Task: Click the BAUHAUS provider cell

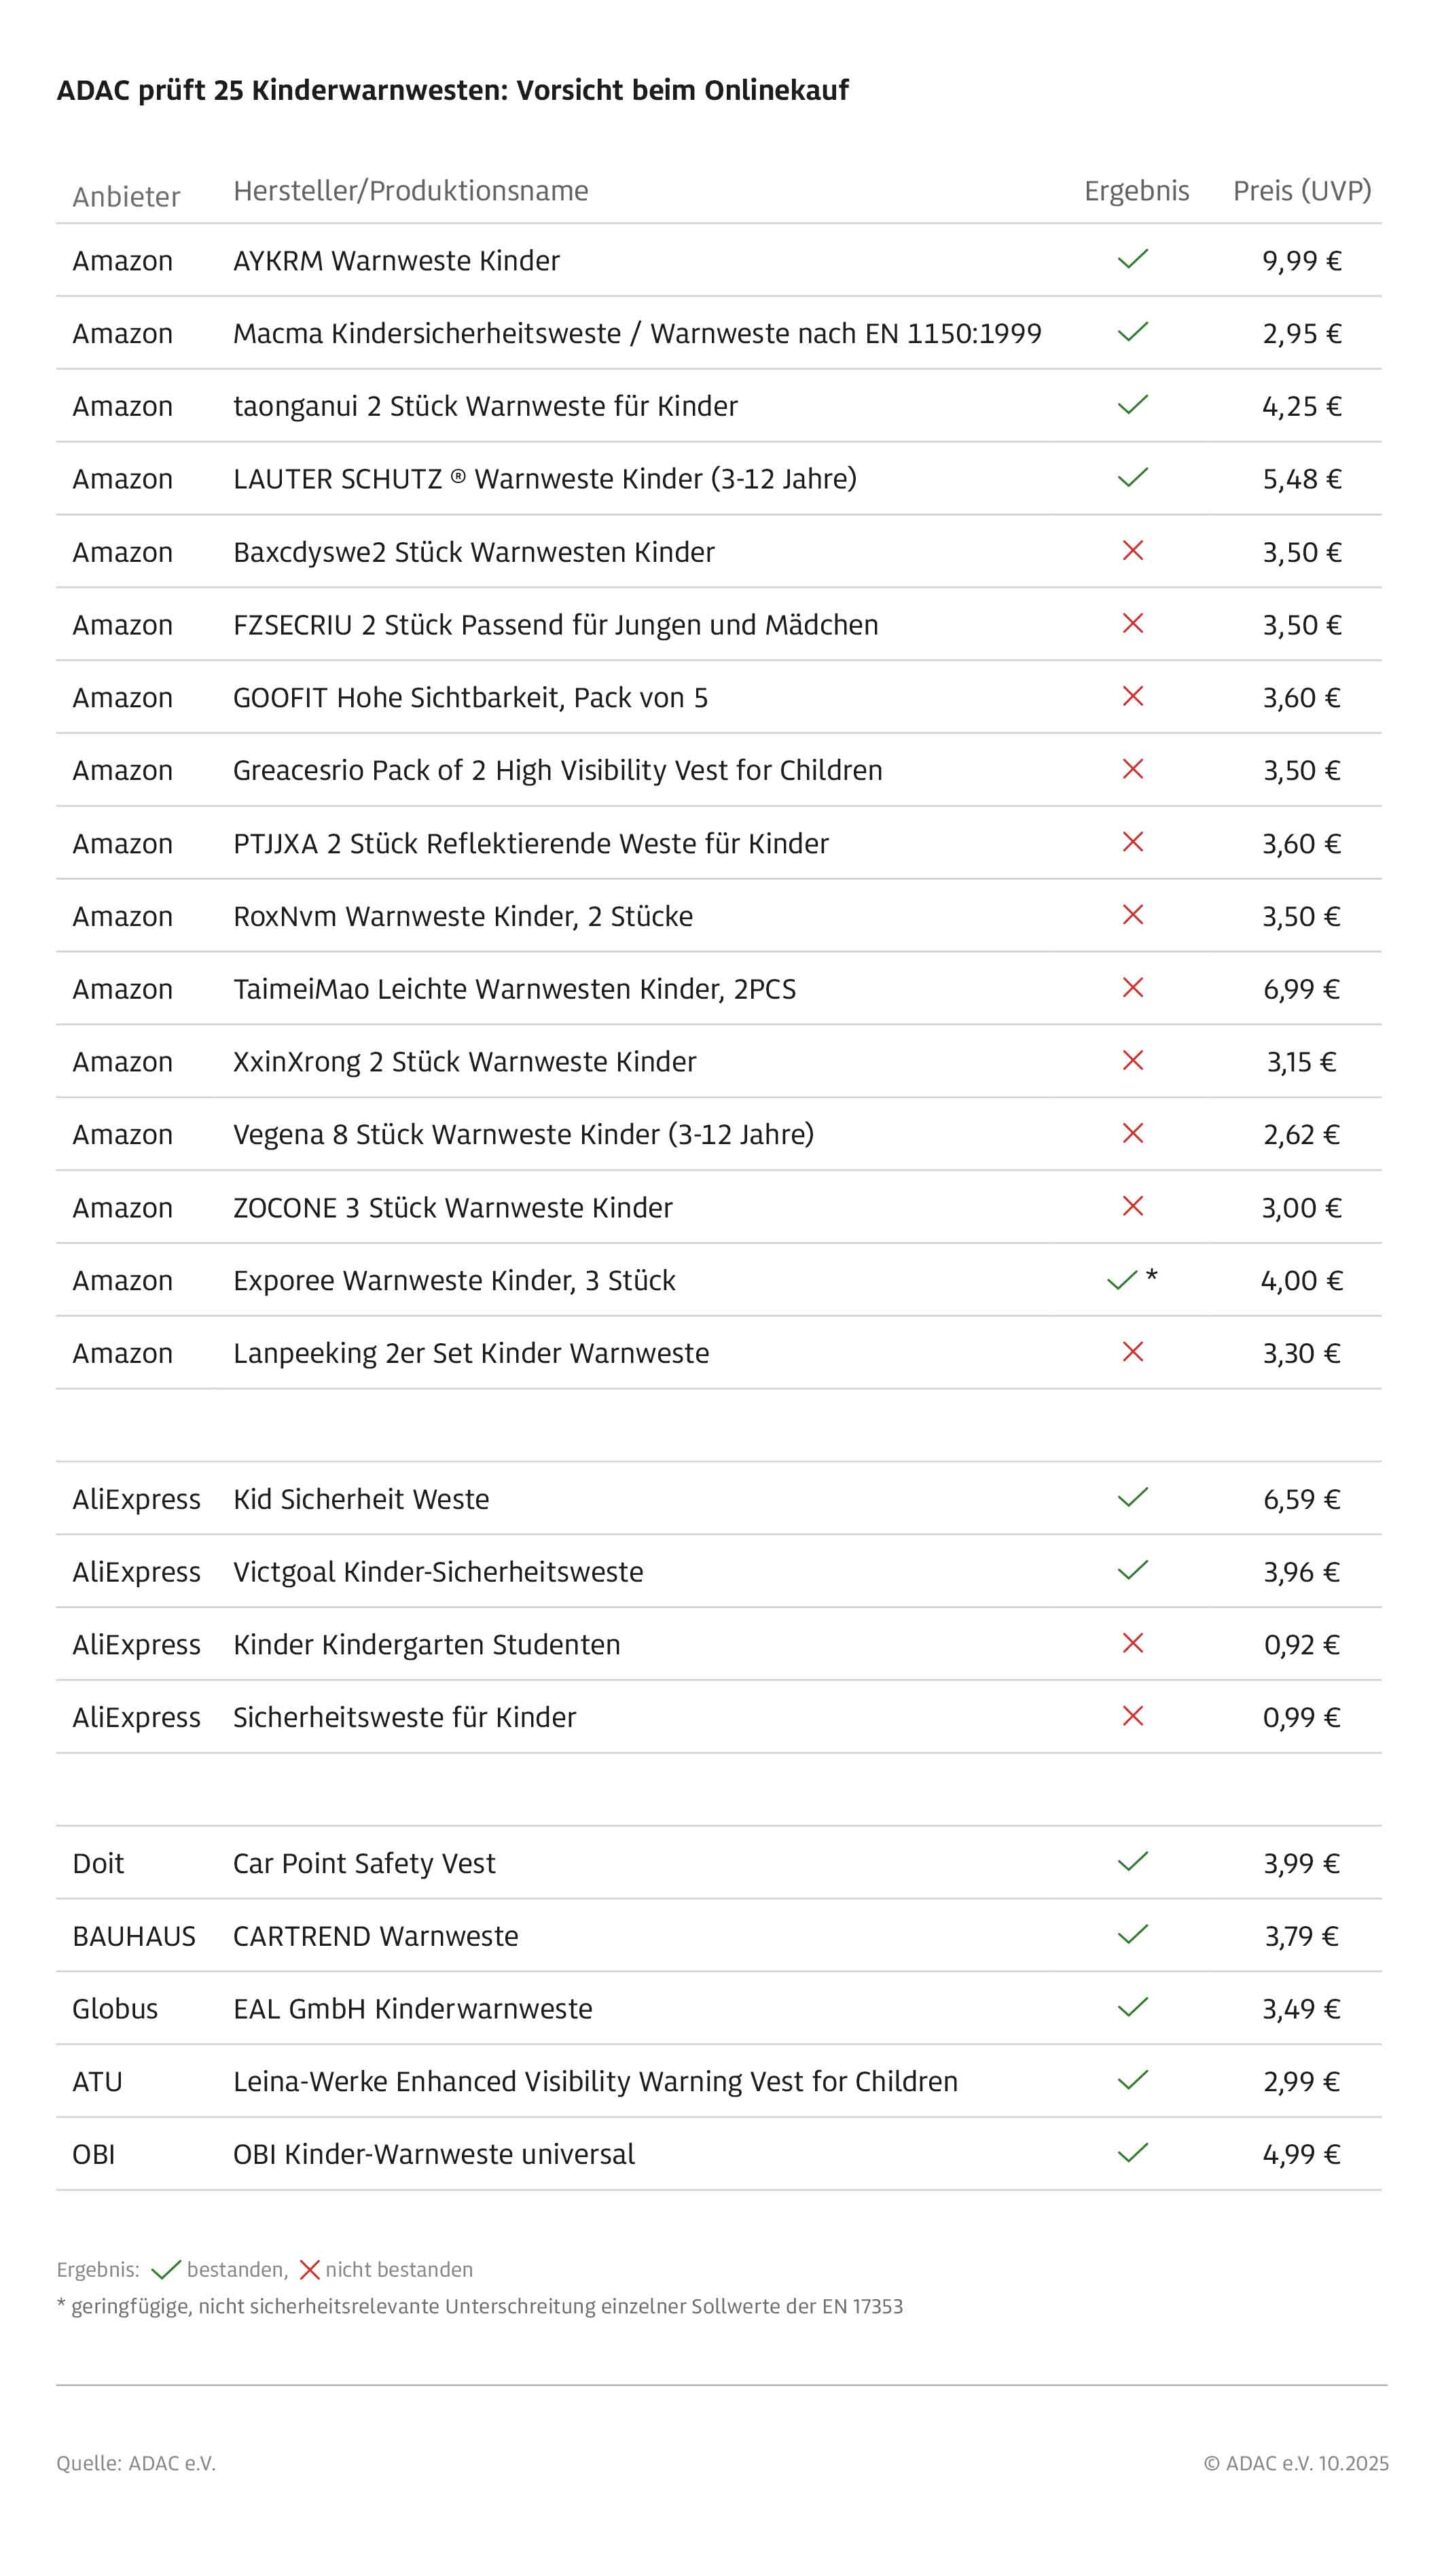Action: (134, 1936)
